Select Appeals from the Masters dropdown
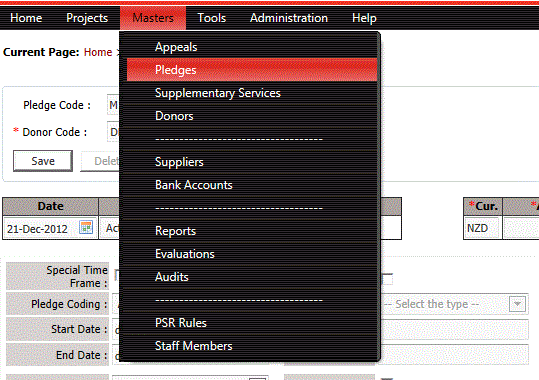The width and height of the screenshot is (539, 380). [x=252, y=47]
